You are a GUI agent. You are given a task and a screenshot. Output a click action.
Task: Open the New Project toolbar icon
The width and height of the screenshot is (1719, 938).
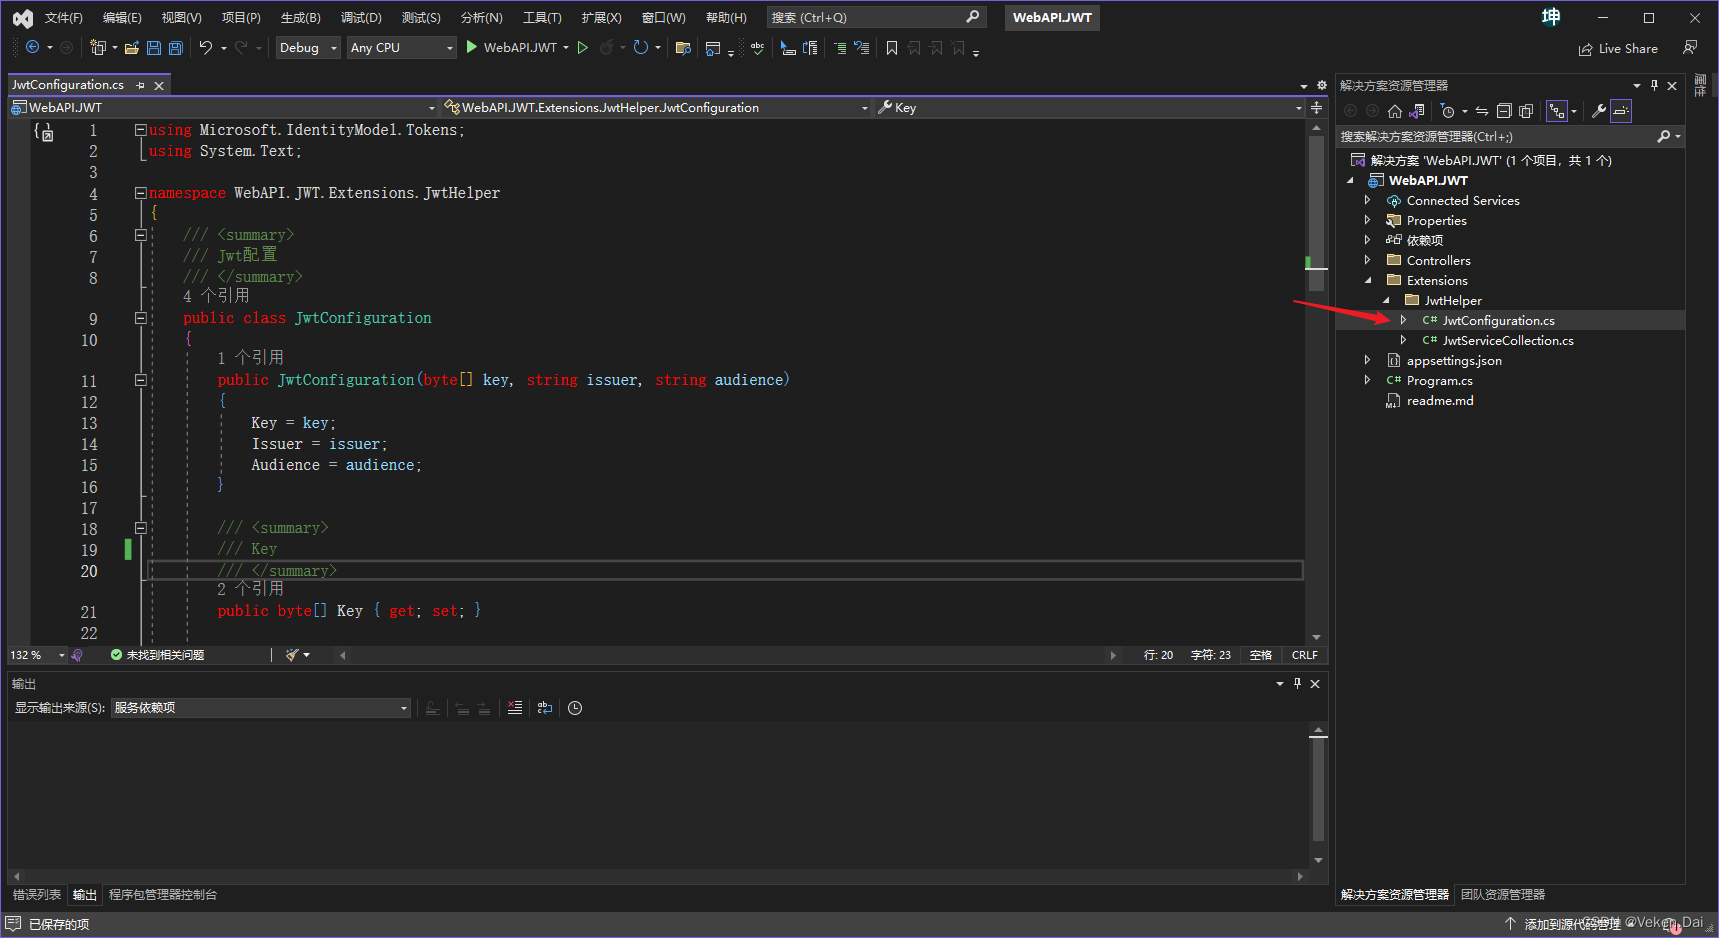pyautogui.click(x=98, y=47)
